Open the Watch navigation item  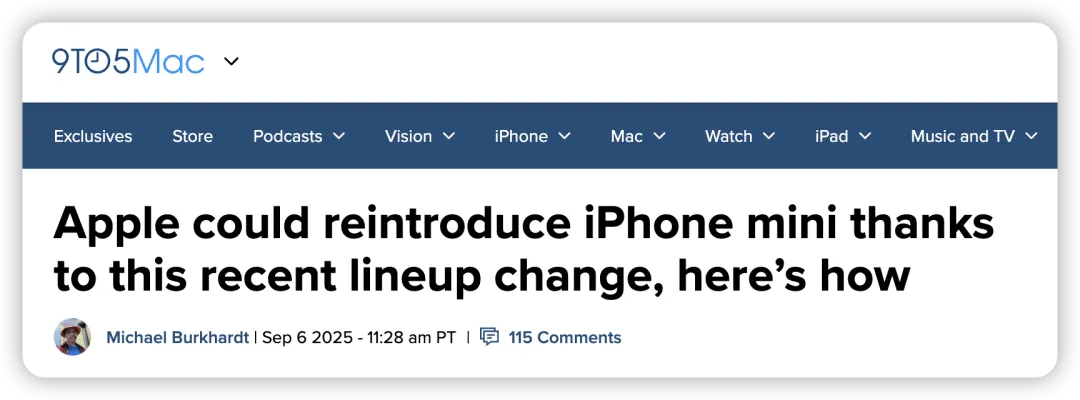click(x=729, y=136)
